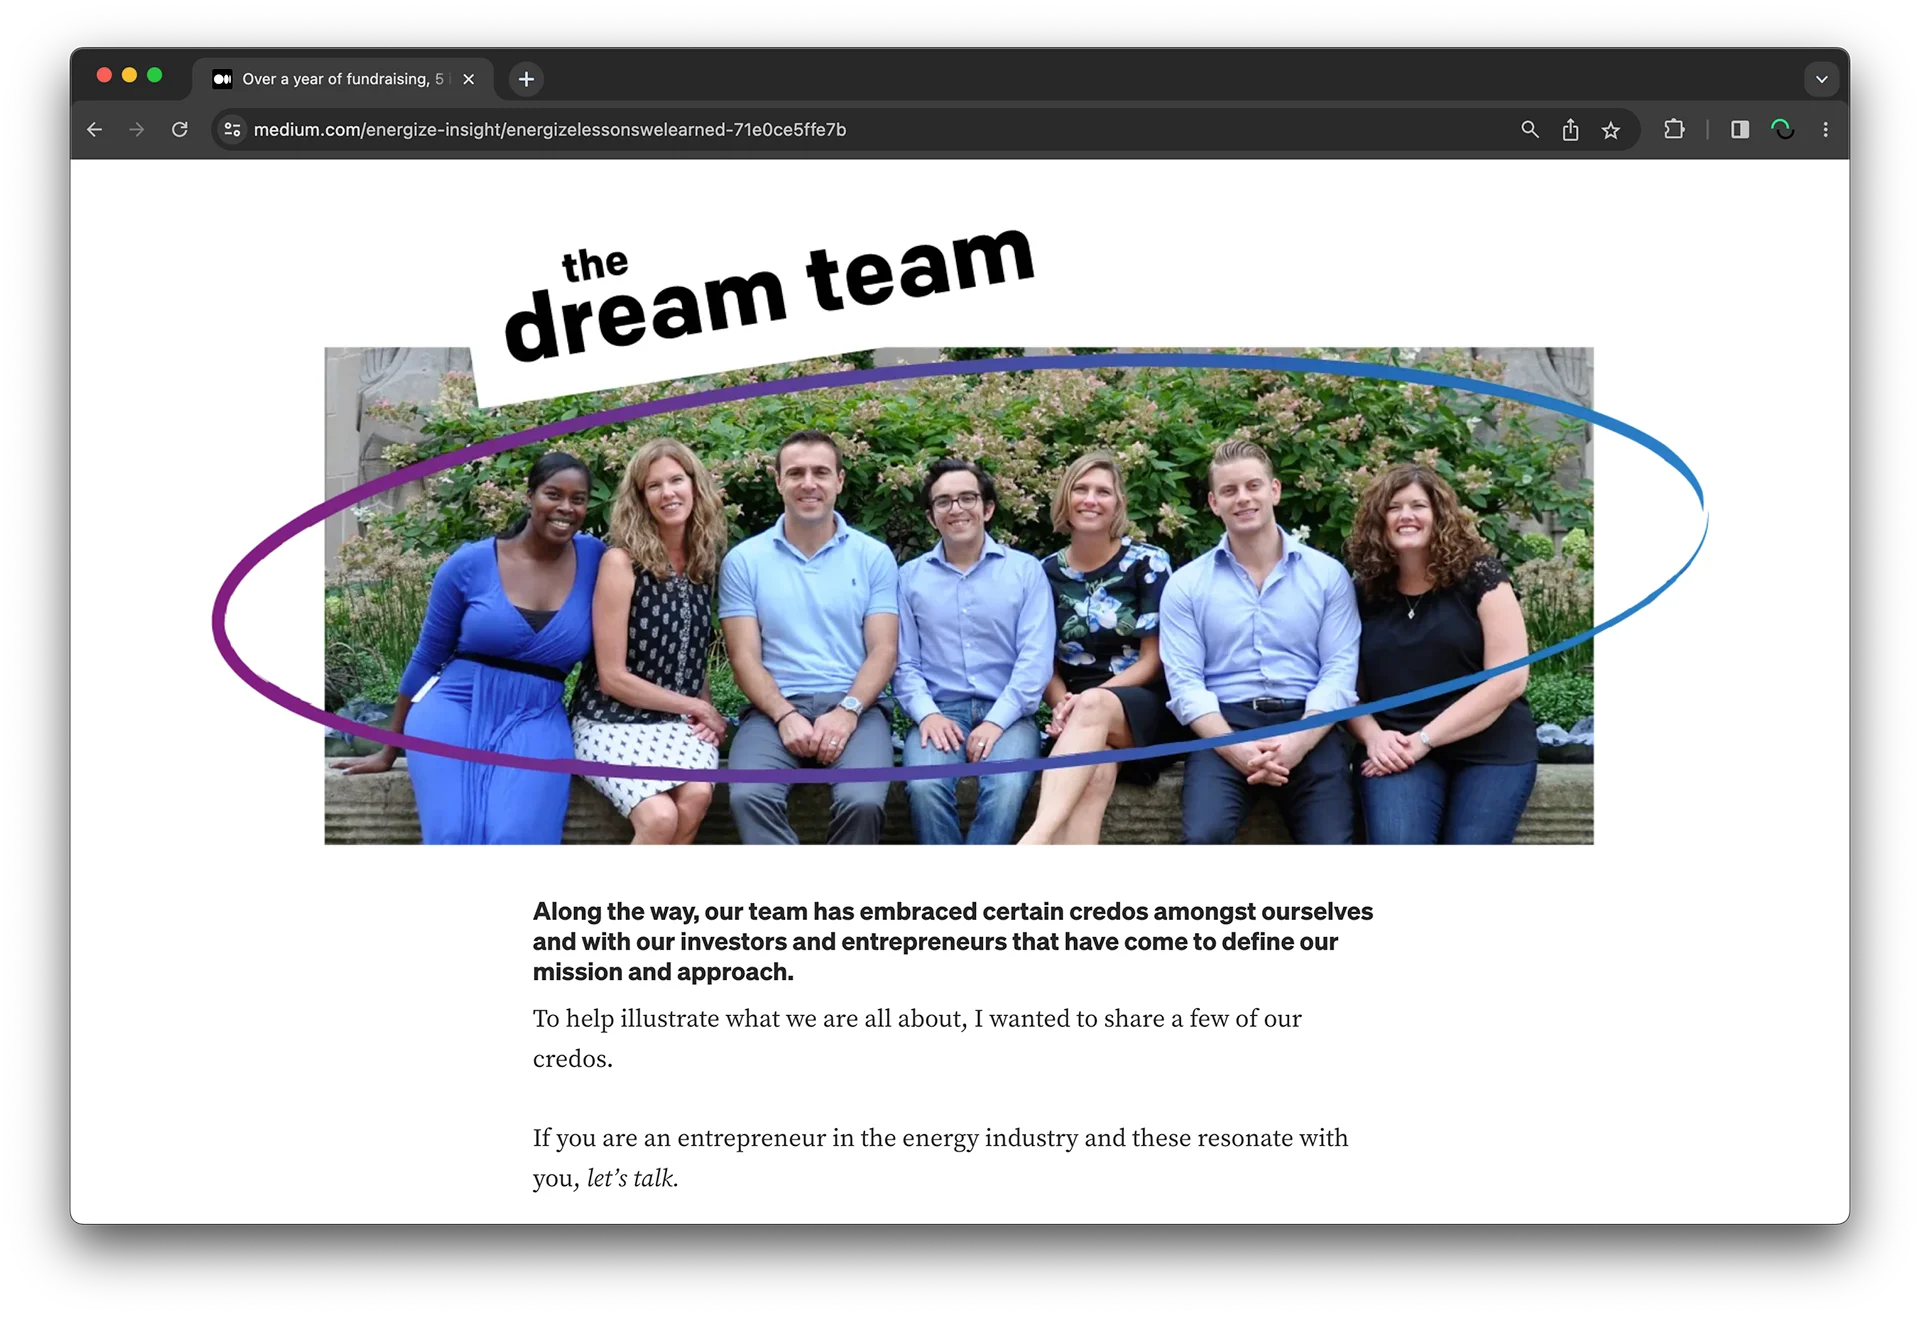
Task: Expand the tab search chevron
Action: 1821,79
